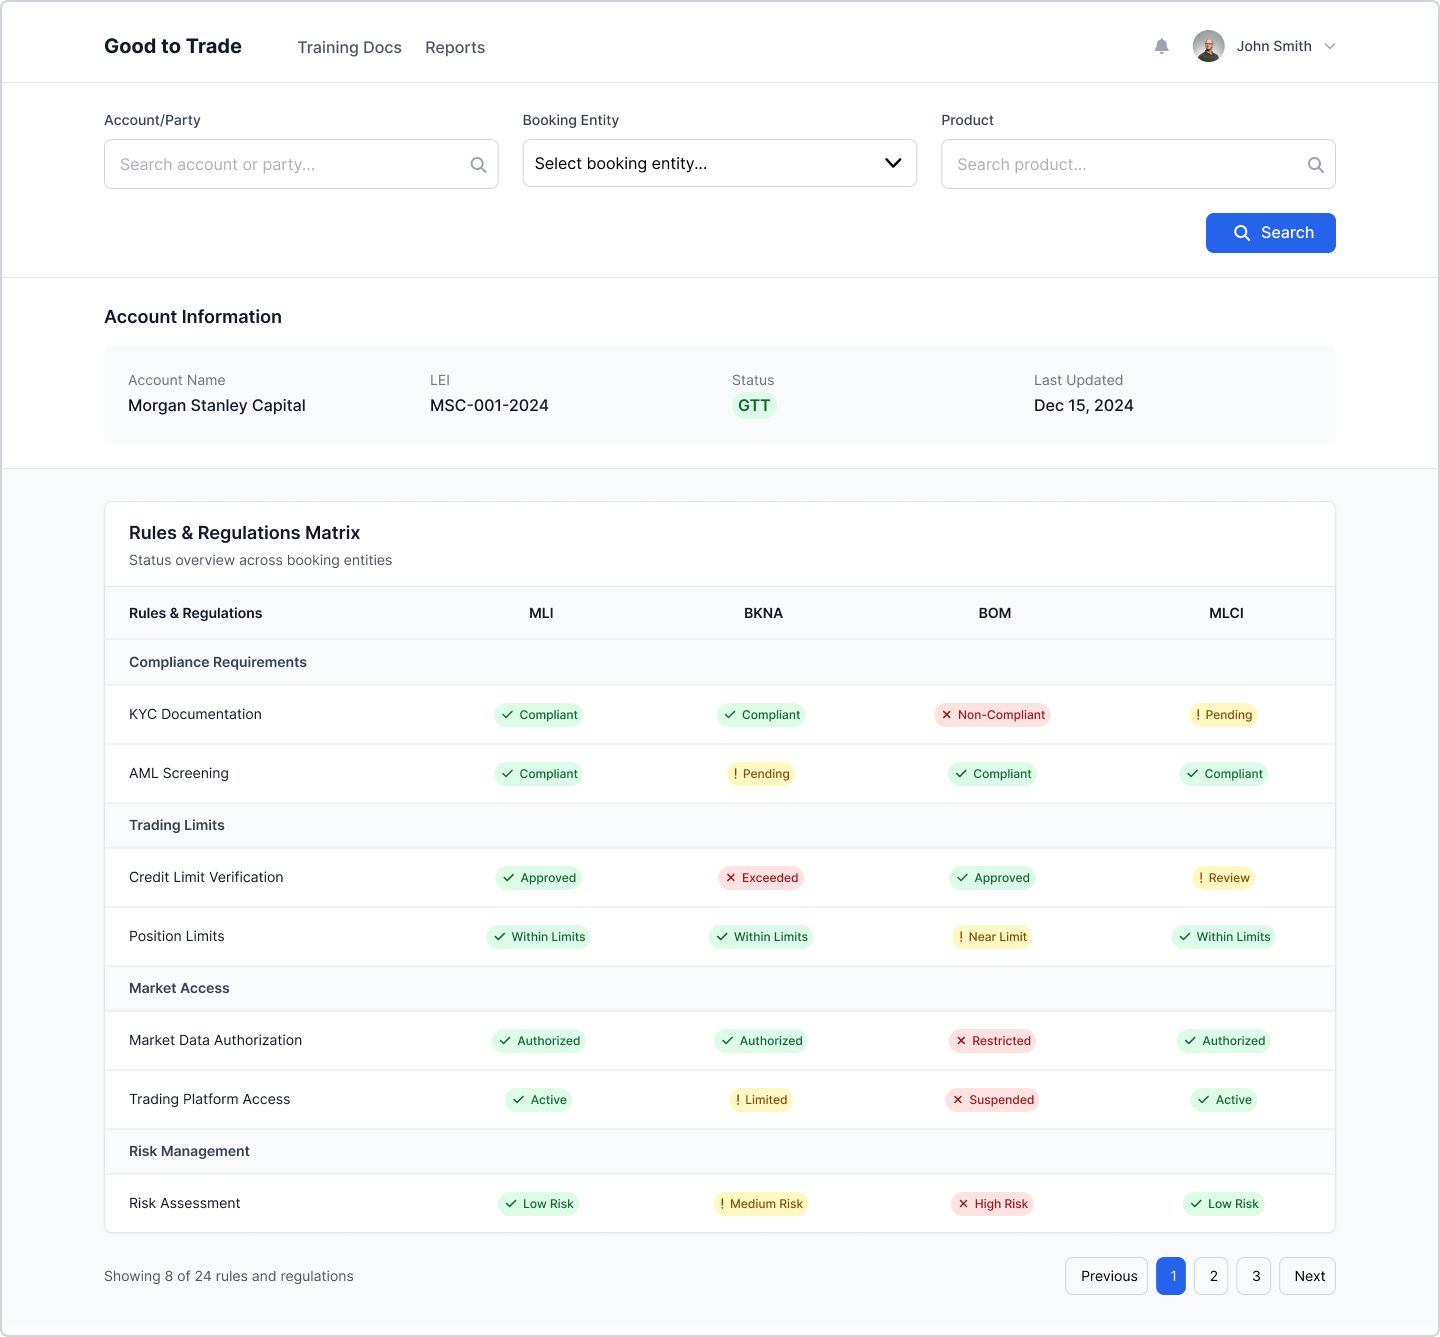This screenshot has width=1440, height=1337.
Task: Open the Training Docs menu item
Action: pyautogui.click(x=349, y=47)
